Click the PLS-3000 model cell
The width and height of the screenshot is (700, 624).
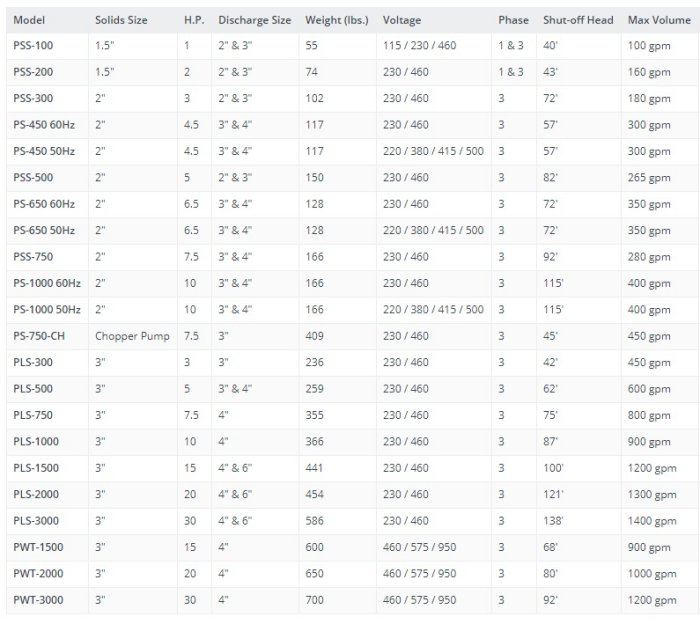coord(36,521)
